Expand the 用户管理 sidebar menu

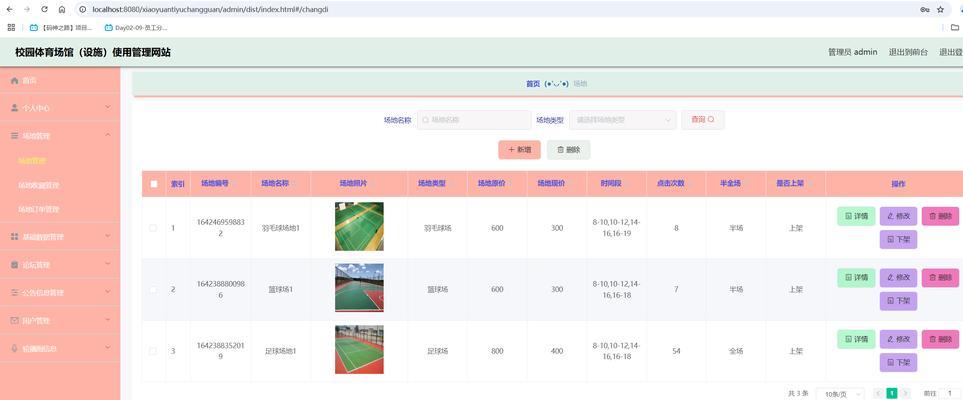[60, 321]
